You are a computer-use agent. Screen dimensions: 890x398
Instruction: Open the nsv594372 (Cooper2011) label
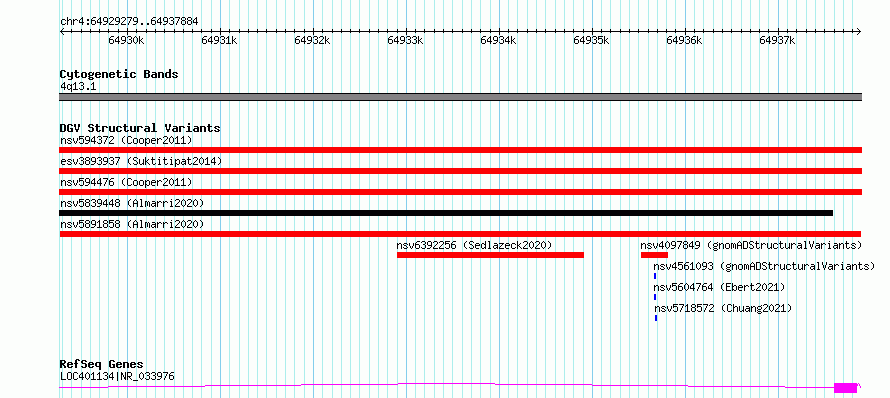126,140
